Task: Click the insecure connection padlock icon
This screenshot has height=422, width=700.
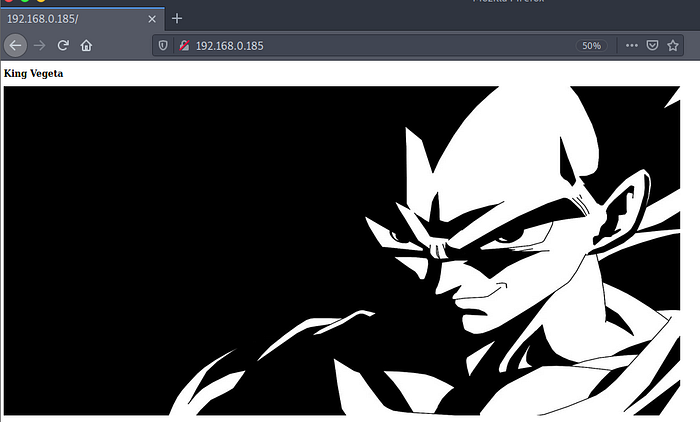Action: pyautogui.click(x=183, y=45)
